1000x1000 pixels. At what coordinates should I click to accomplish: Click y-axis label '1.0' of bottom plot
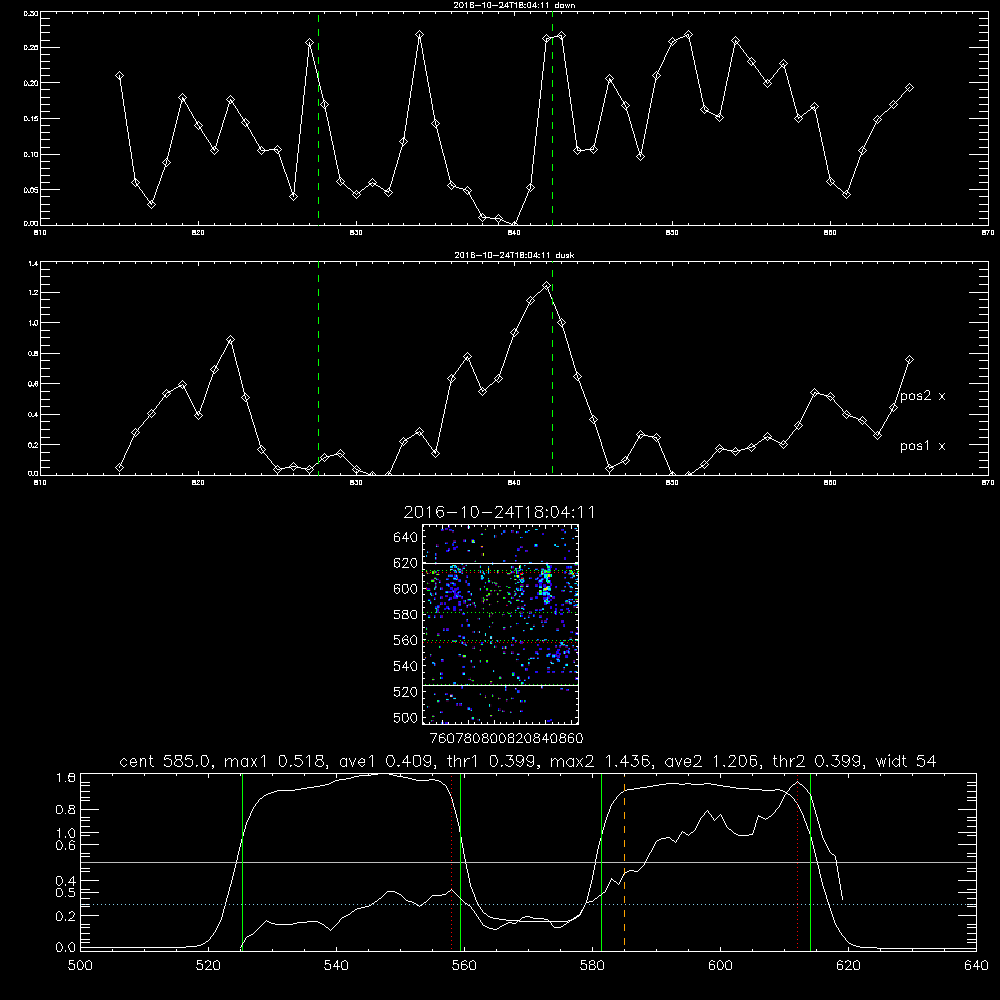66,833
